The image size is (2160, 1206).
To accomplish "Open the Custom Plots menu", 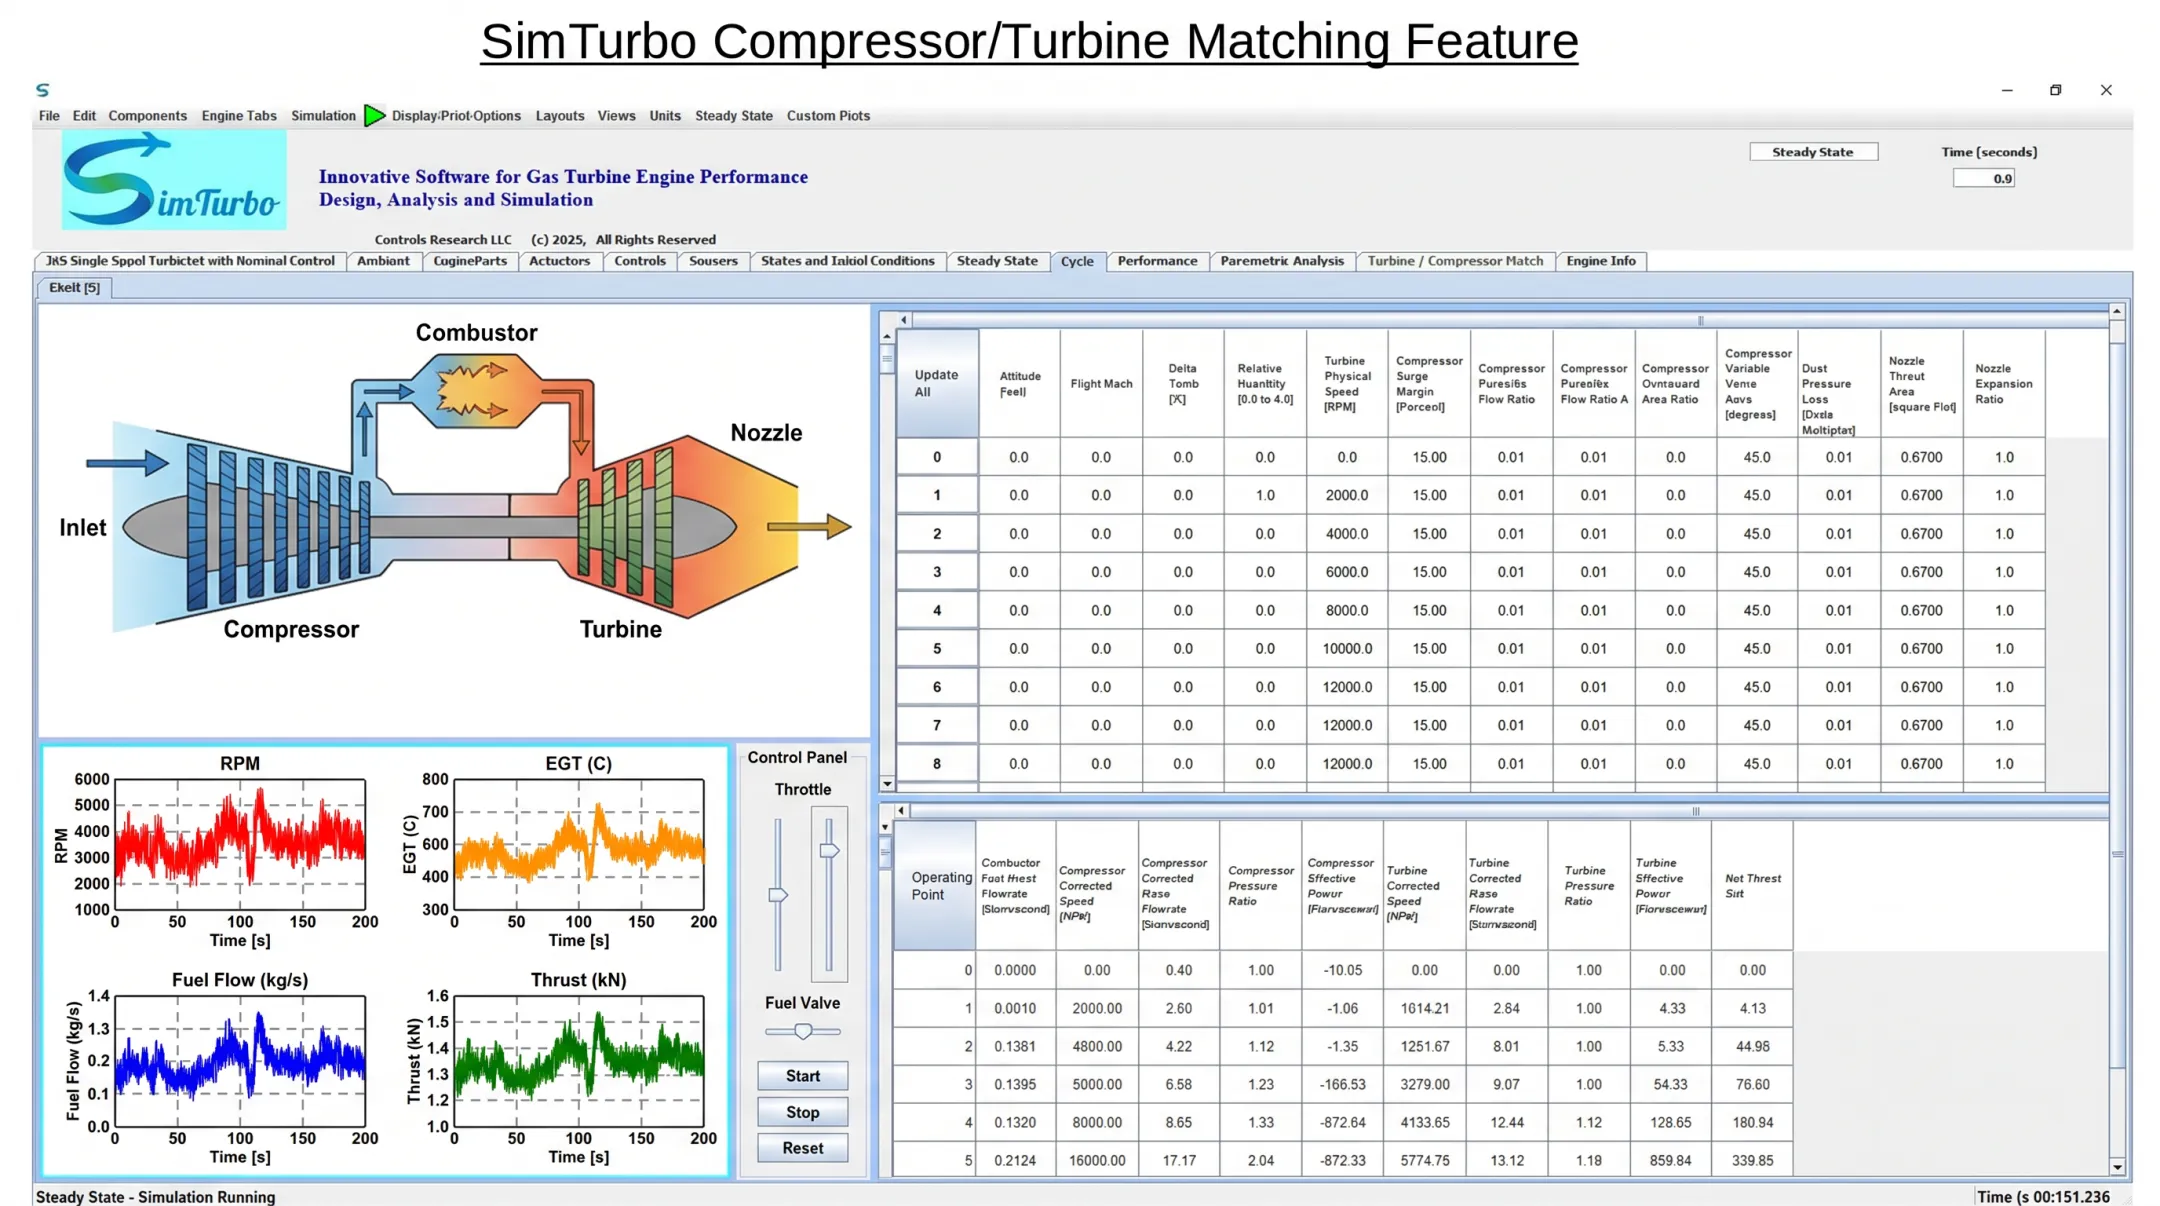I will point(828,116).
